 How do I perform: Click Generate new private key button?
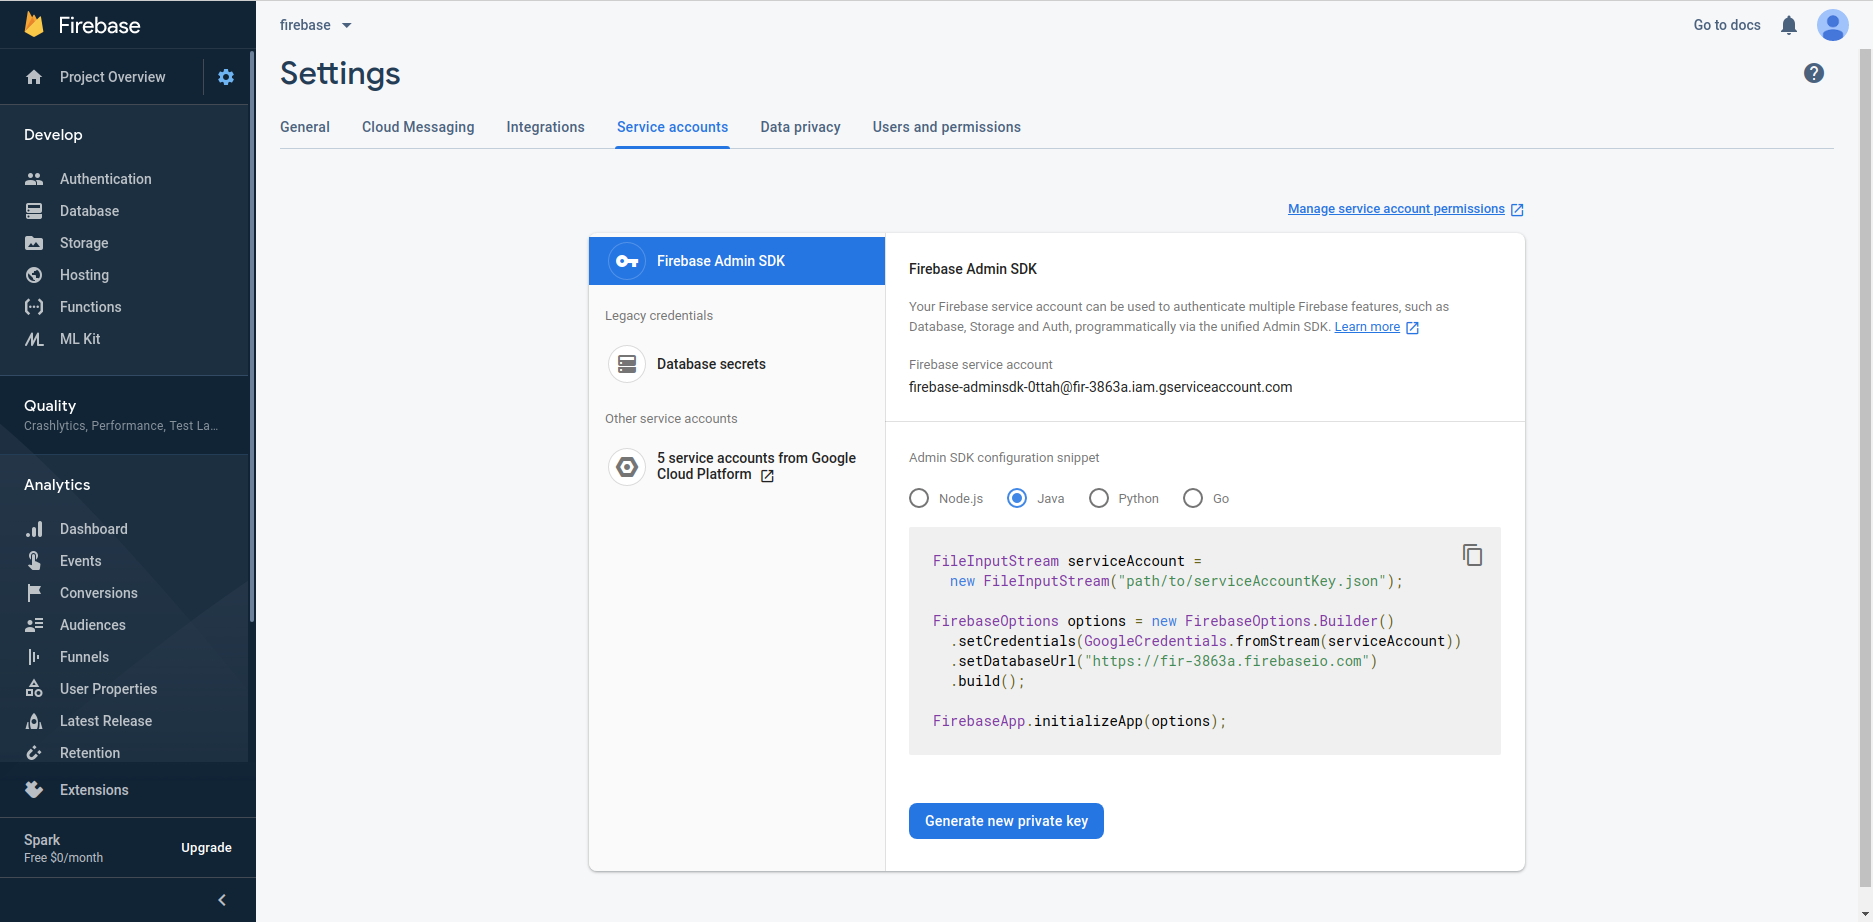[x=1006, y=821]
